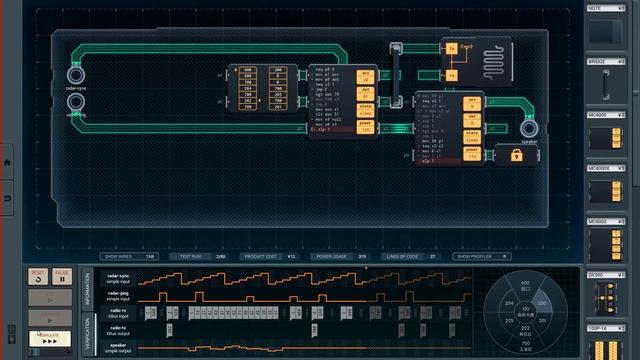Image resolution: width=640 pixels, height=360 pixels.
Task: Pause the simulation
Action: 62,276
